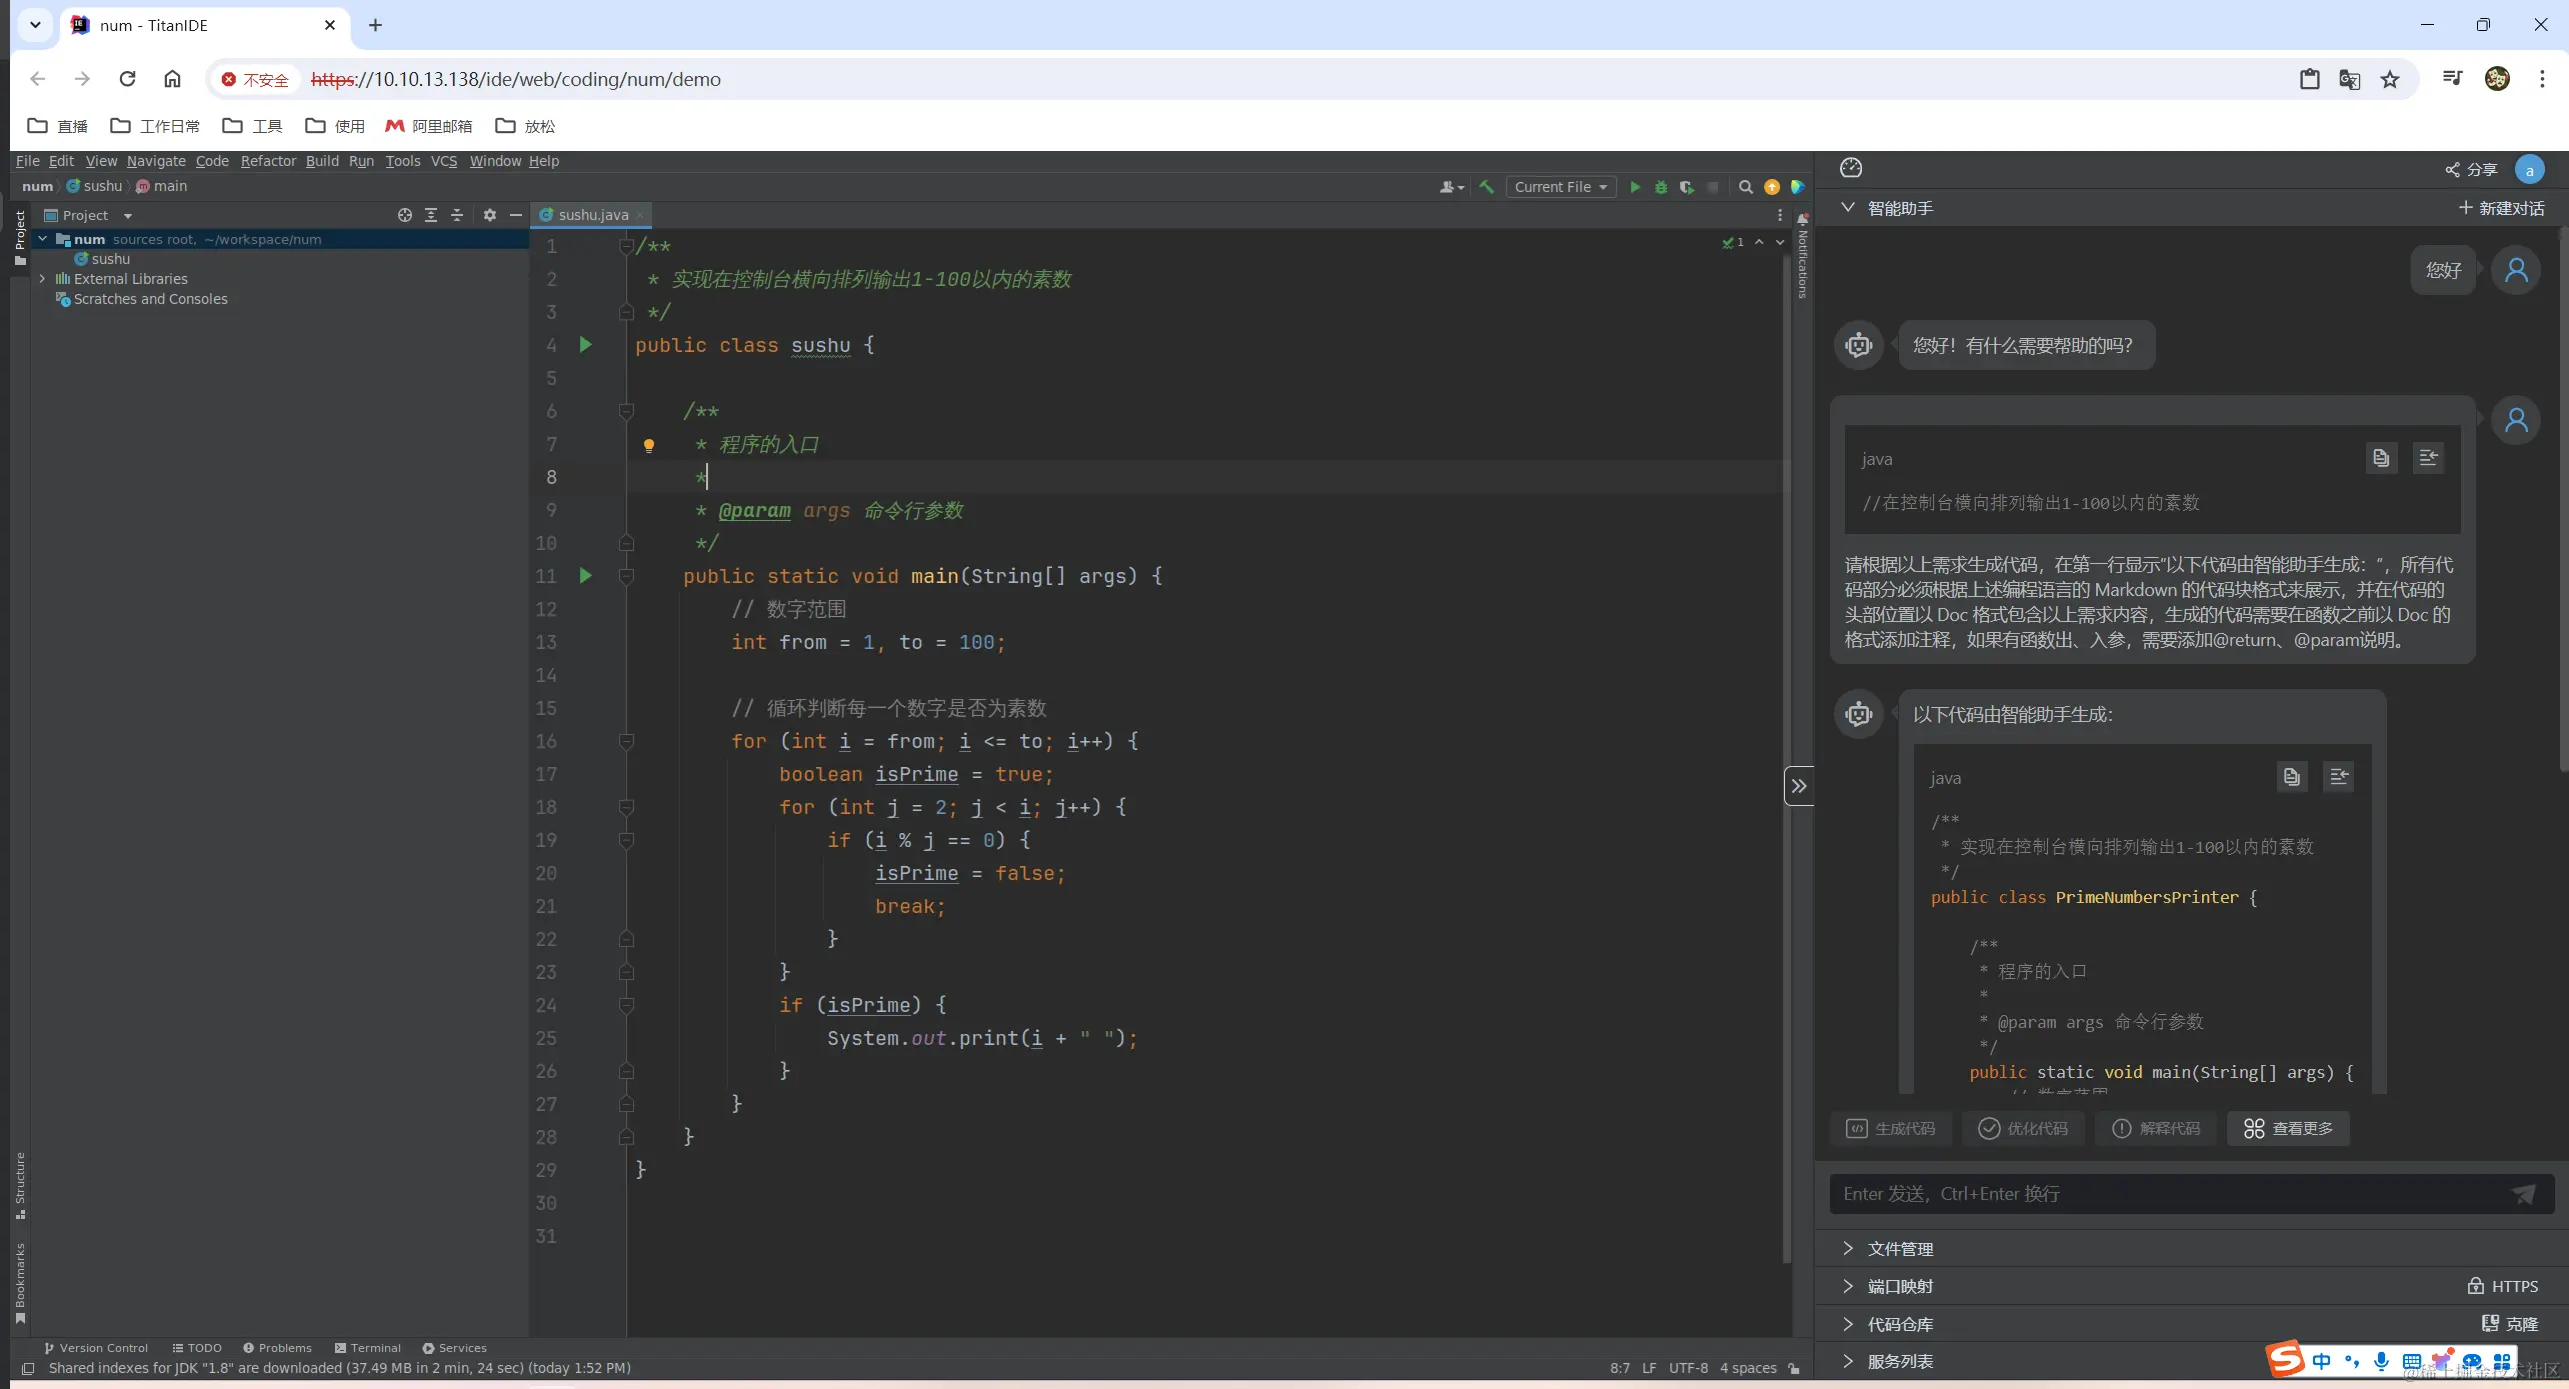Viewport: 2569px width, 1389px height.
Task: Collapse the num project root node
Action: point(43,239)
